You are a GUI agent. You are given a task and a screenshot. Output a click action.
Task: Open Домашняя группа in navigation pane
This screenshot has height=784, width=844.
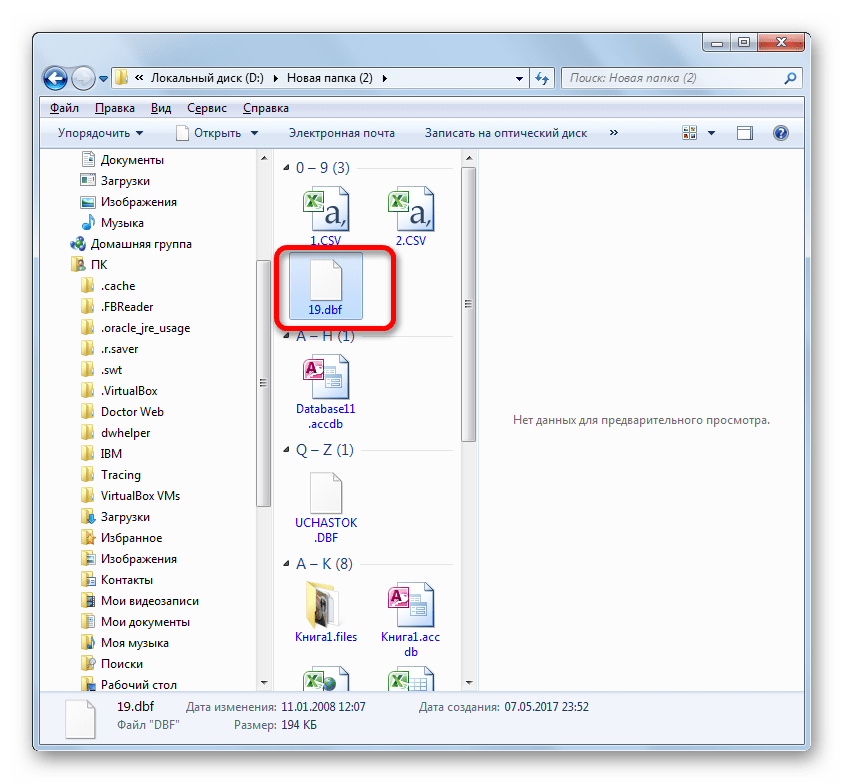pos(131,244)
